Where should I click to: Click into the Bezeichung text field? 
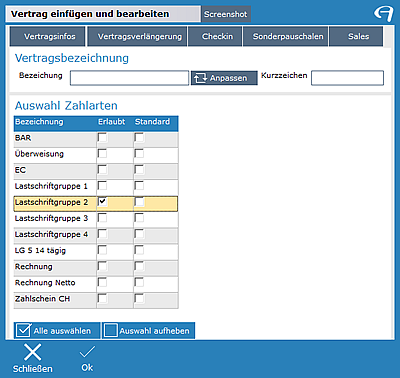coord(129,78)
